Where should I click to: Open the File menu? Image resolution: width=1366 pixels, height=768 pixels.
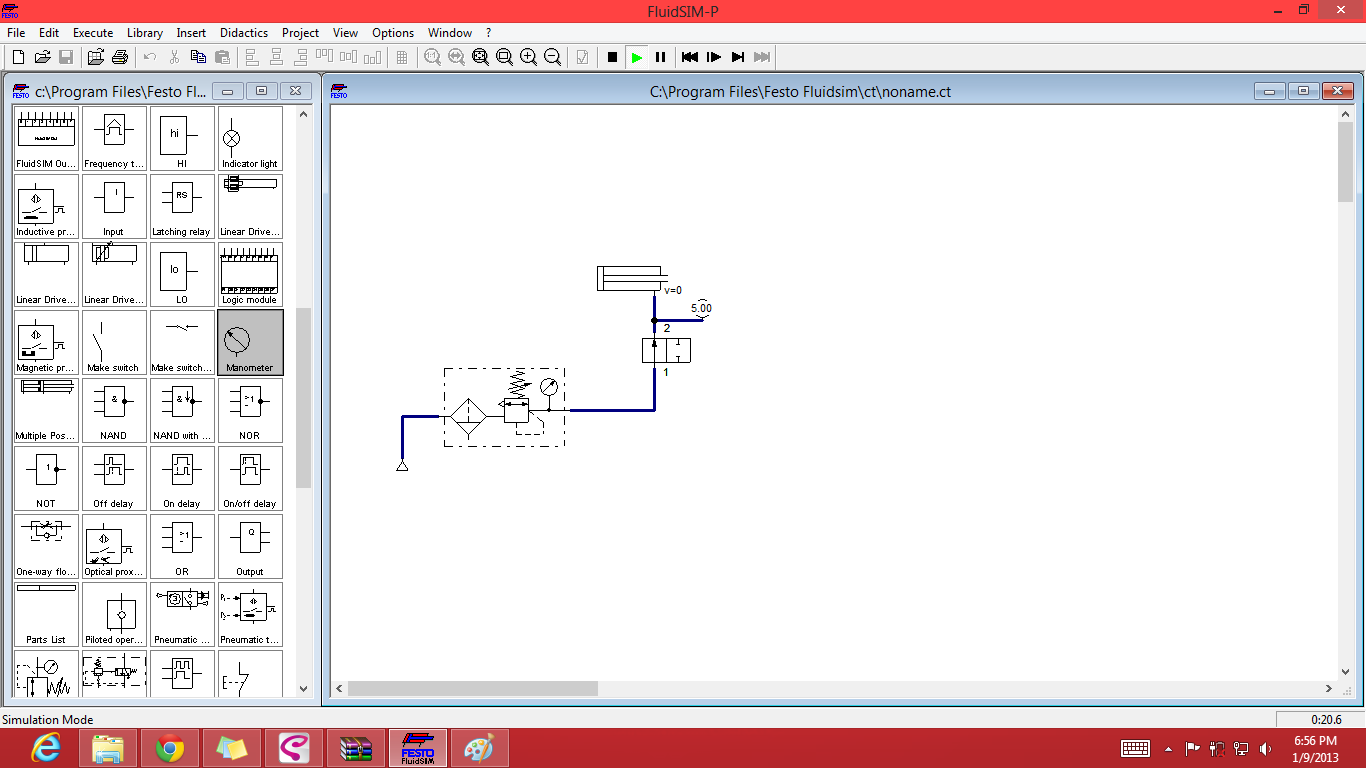tap(16, 33)
